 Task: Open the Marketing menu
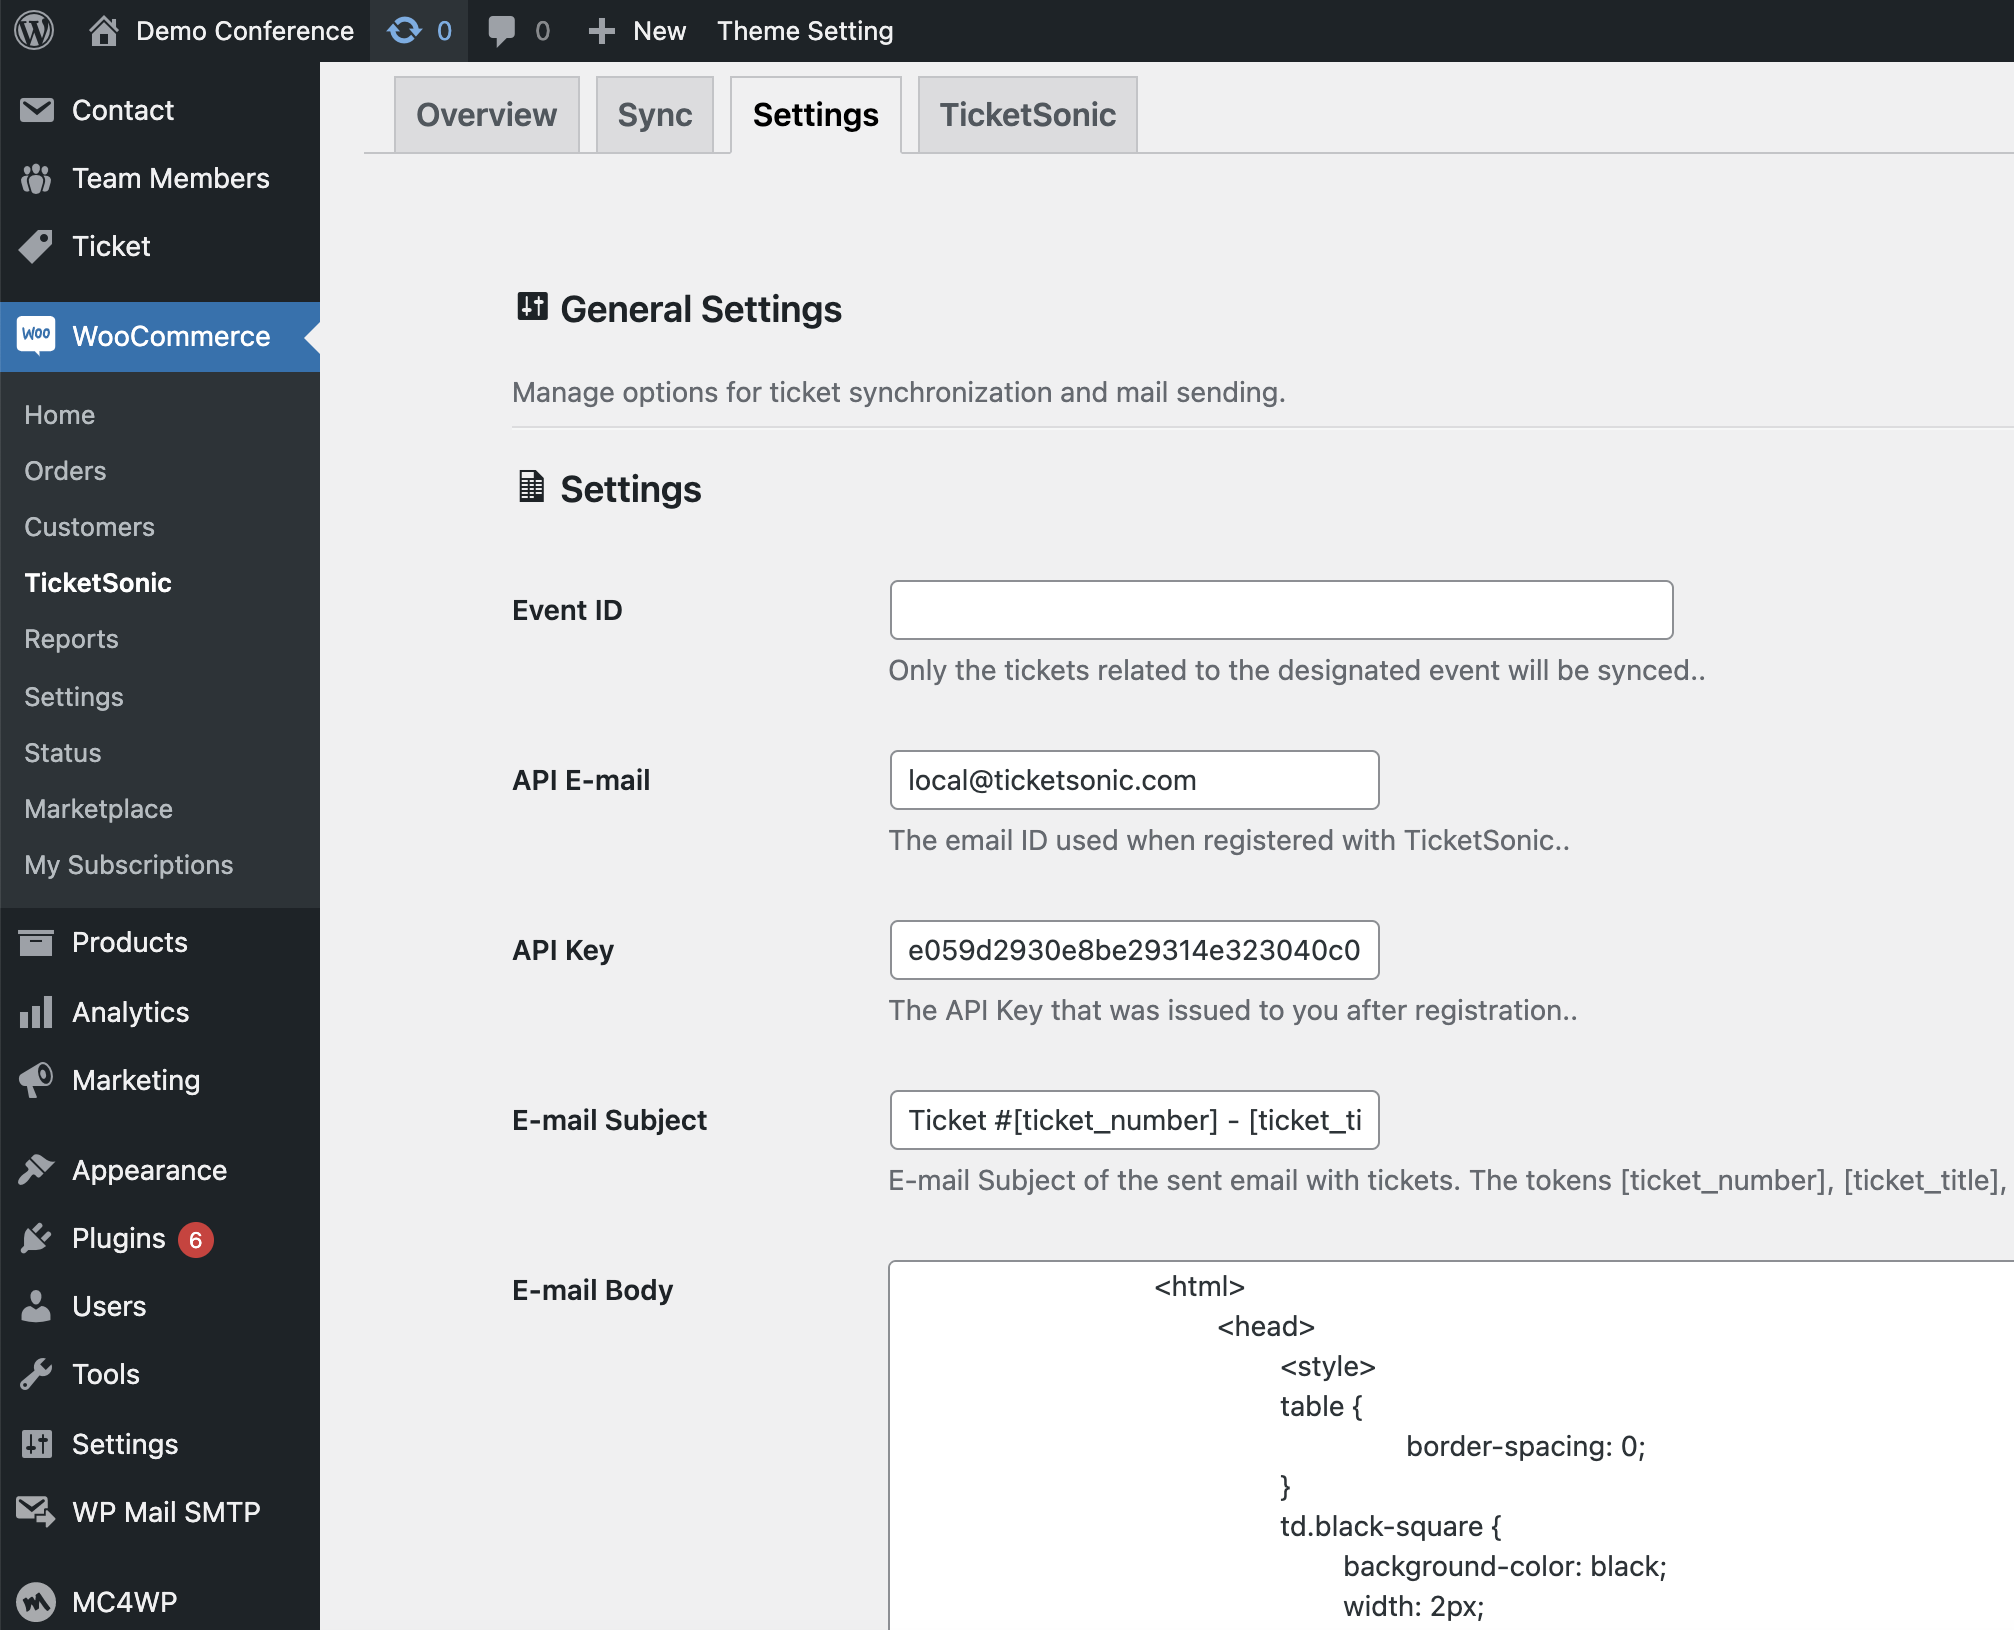point(136,1080)
